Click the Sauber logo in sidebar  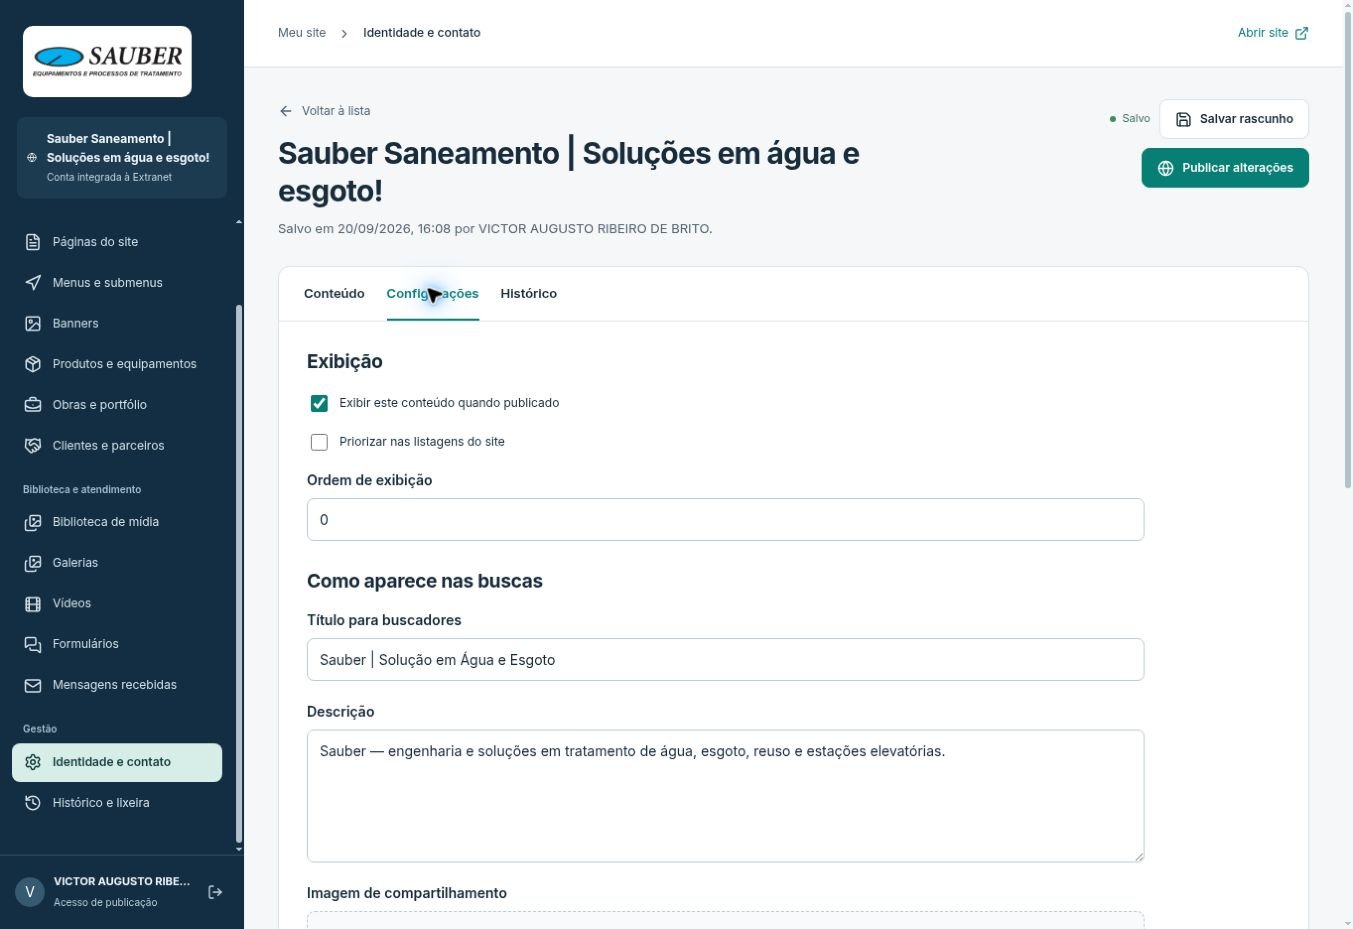tap(107, 61)
